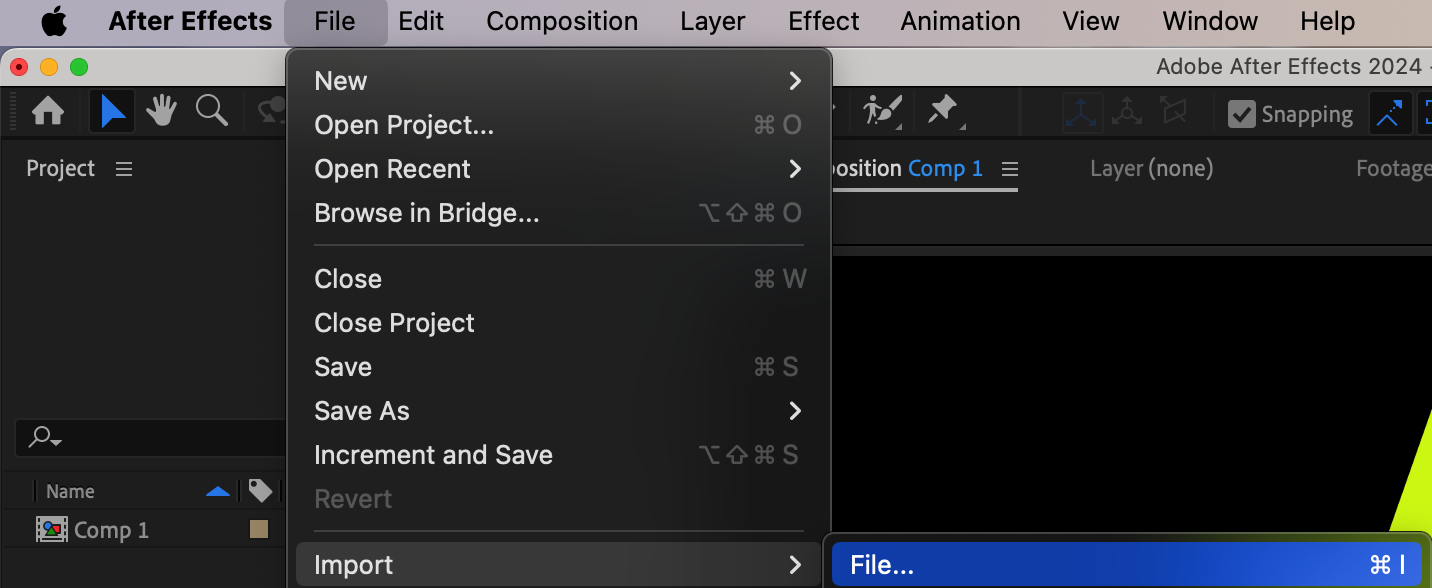The height and width of the screenshot is (588, 1432).
Task: Click the Home icon in the toolbar
Action: pos(48,111)
